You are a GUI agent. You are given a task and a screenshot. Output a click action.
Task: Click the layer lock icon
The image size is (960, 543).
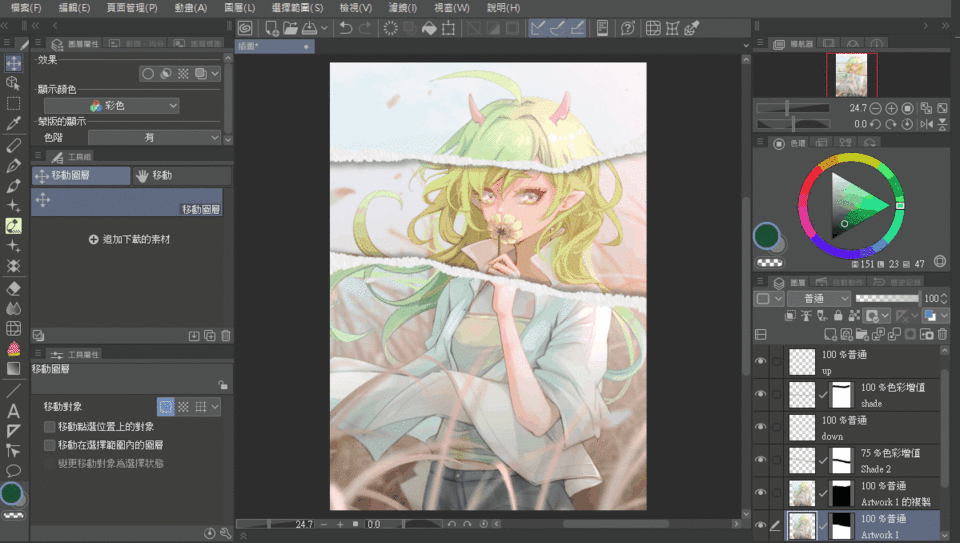[x=838, y=316]
